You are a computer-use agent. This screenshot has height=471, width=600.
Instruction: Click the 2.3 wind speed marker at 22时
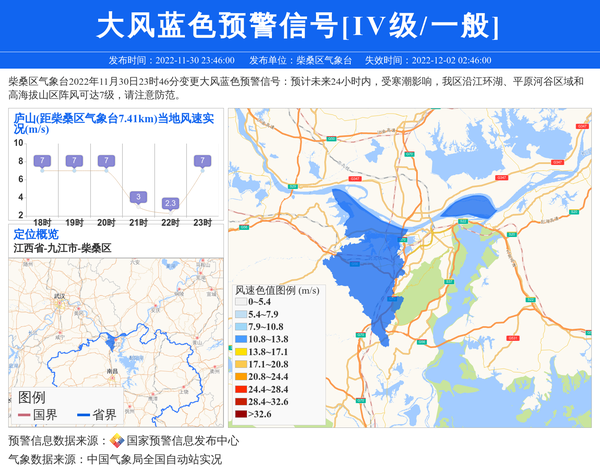(x=171, y=203)
